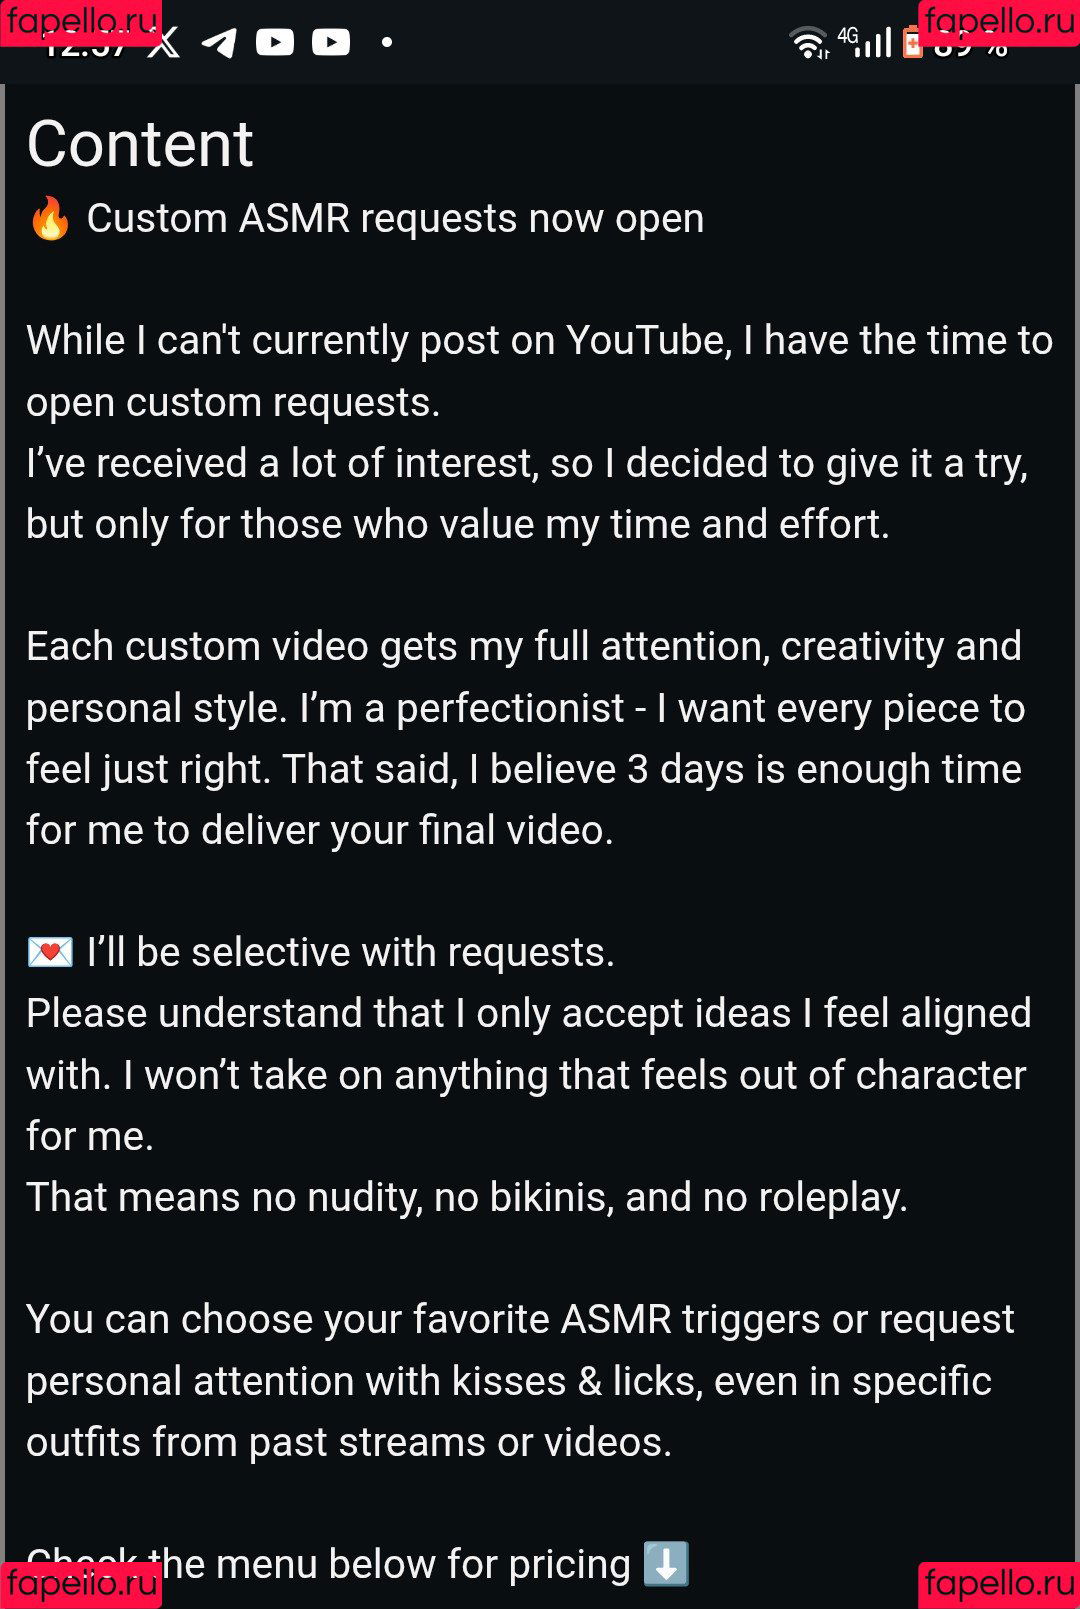Tap the 4G cellular signal bars

(x=868, y=42)
